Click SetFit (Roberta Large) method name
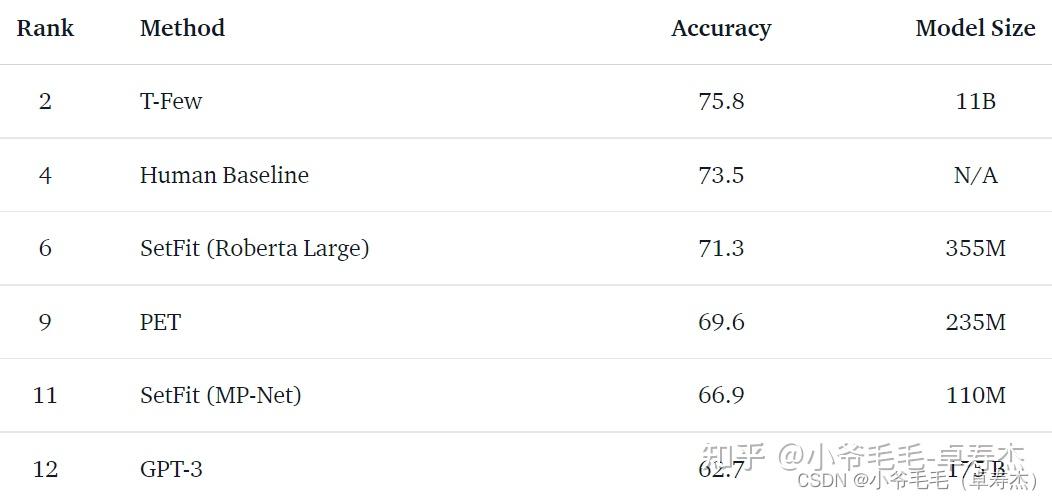The height and width of the screenshot is (500, 1052). pyautogui.click(x=254, y=248)
